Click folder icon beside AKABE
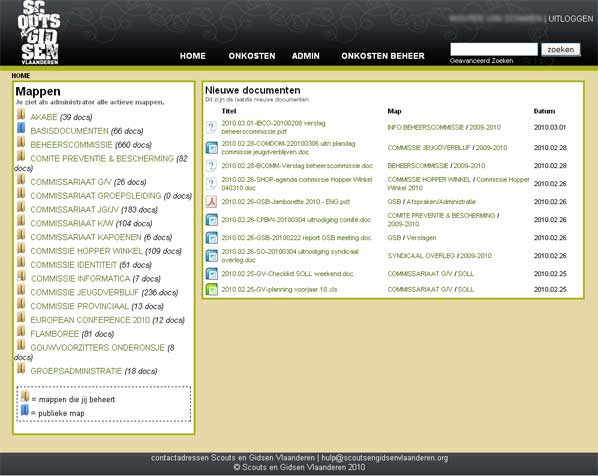This screenshot has width=598, height=476. (21, 114)
